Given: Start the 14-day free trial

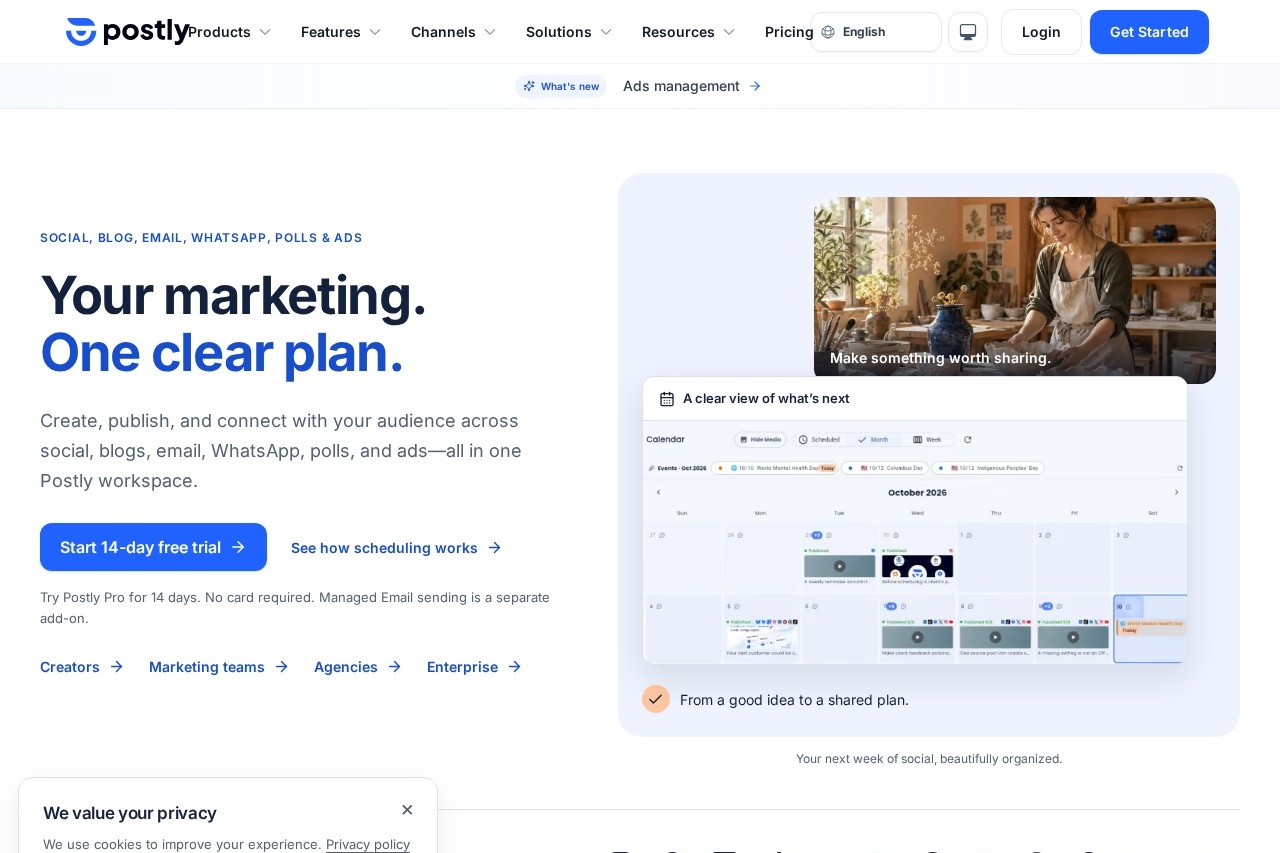Looking at the screenshot, I should (153, 547).
